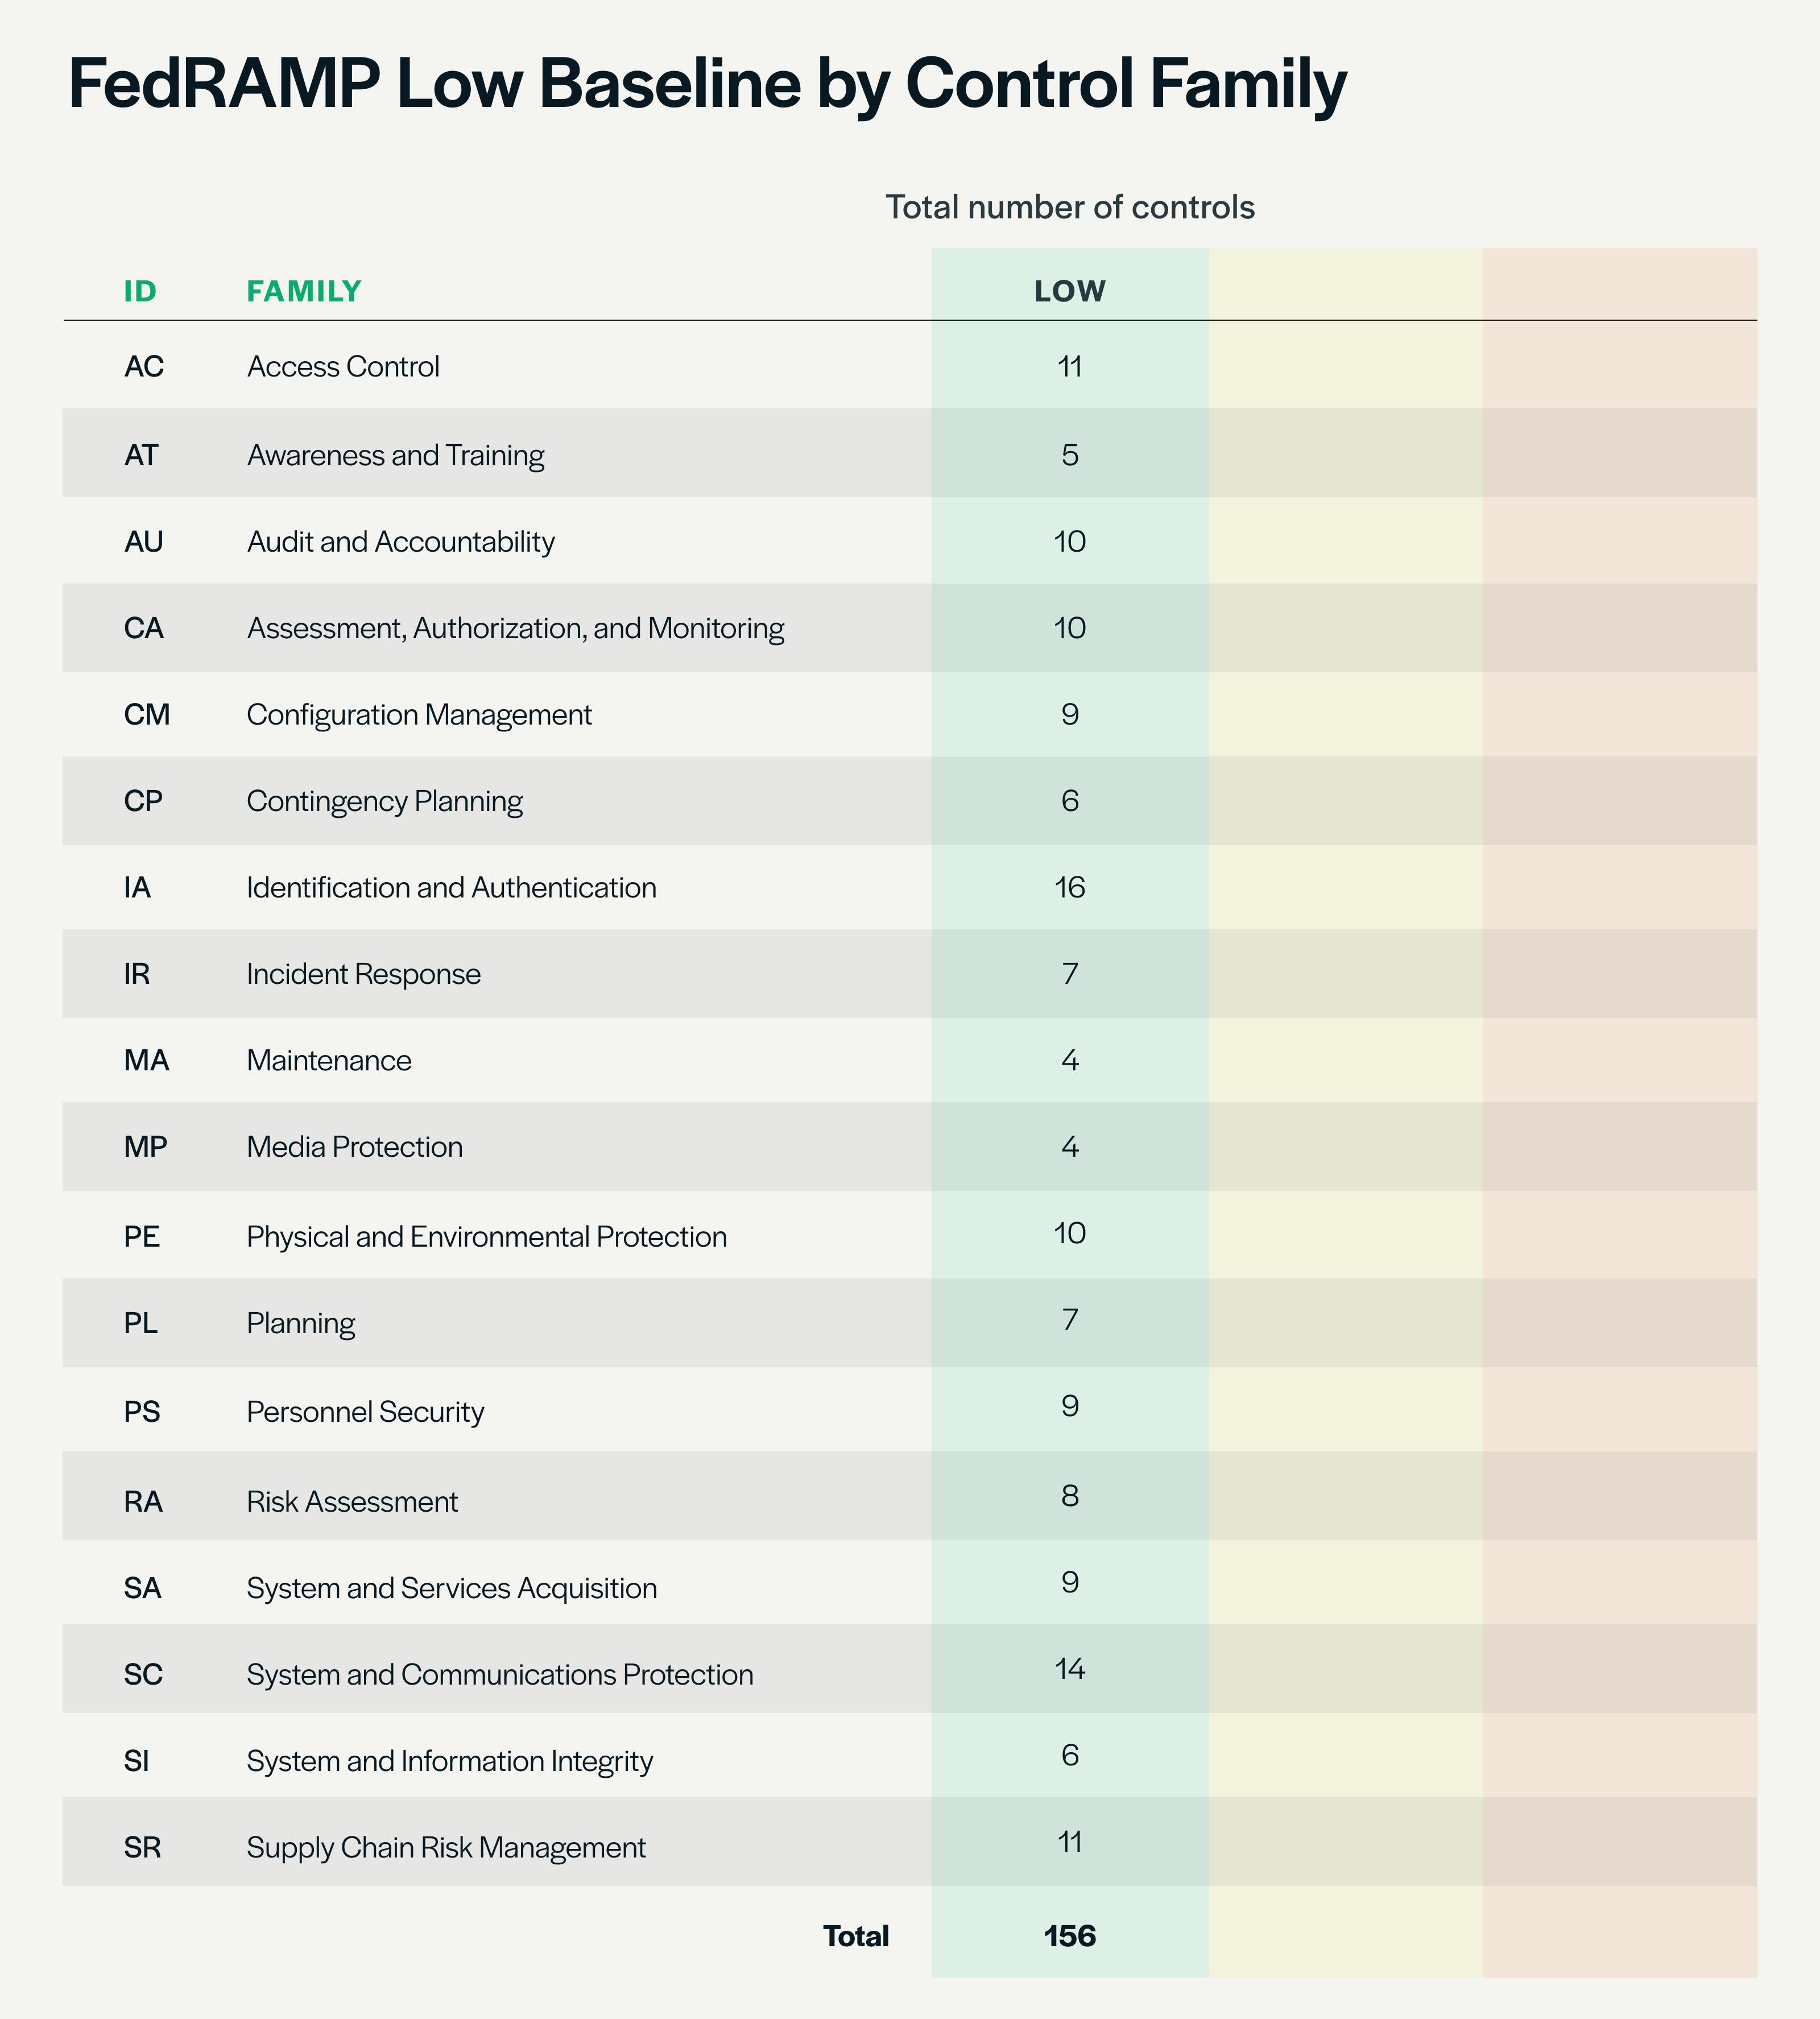The image size is (1820, 2019).
Task: Select the MA row identifier
Action: coord(146,1060)
